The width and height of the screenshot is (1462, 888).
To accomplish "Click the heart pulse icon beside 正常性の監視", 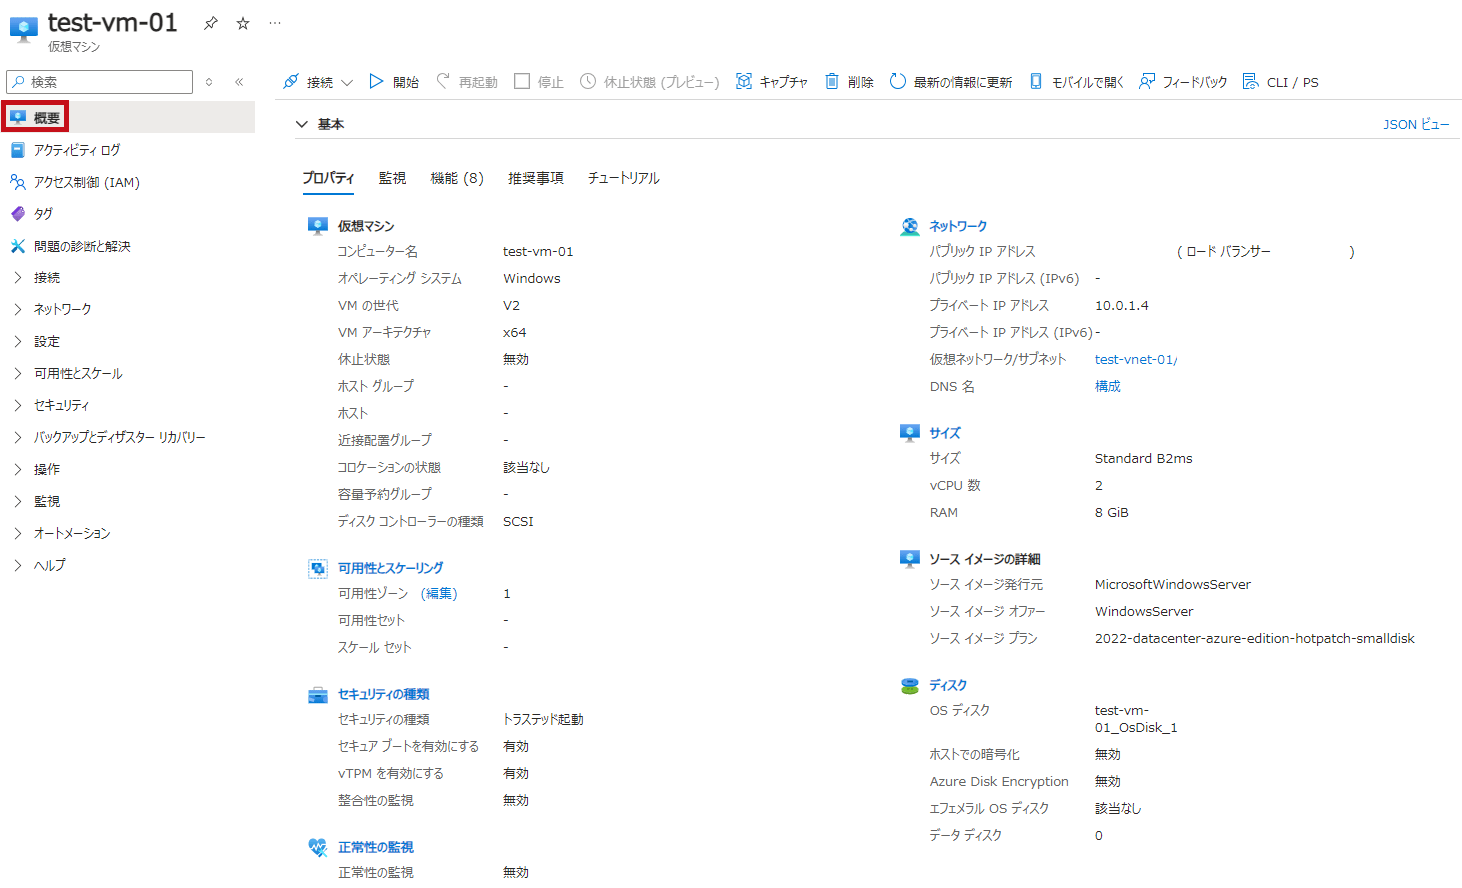I will [x=318, y=847].
